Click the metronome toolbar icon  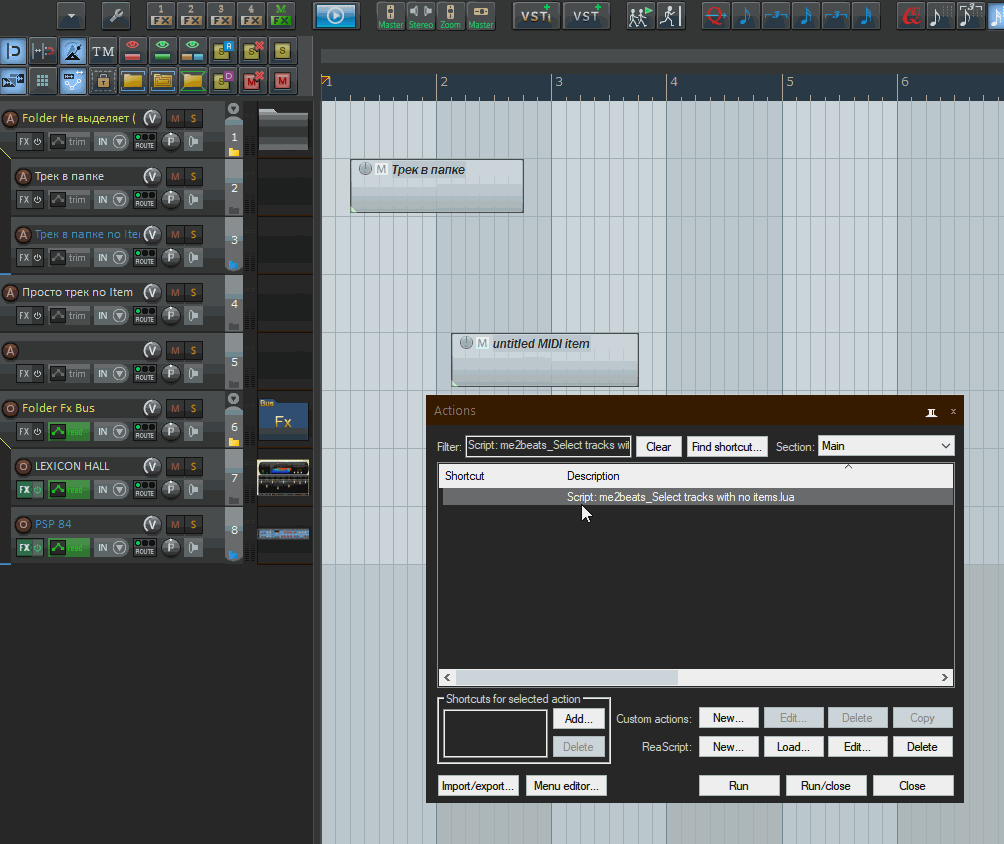click(x=72, y=51)
